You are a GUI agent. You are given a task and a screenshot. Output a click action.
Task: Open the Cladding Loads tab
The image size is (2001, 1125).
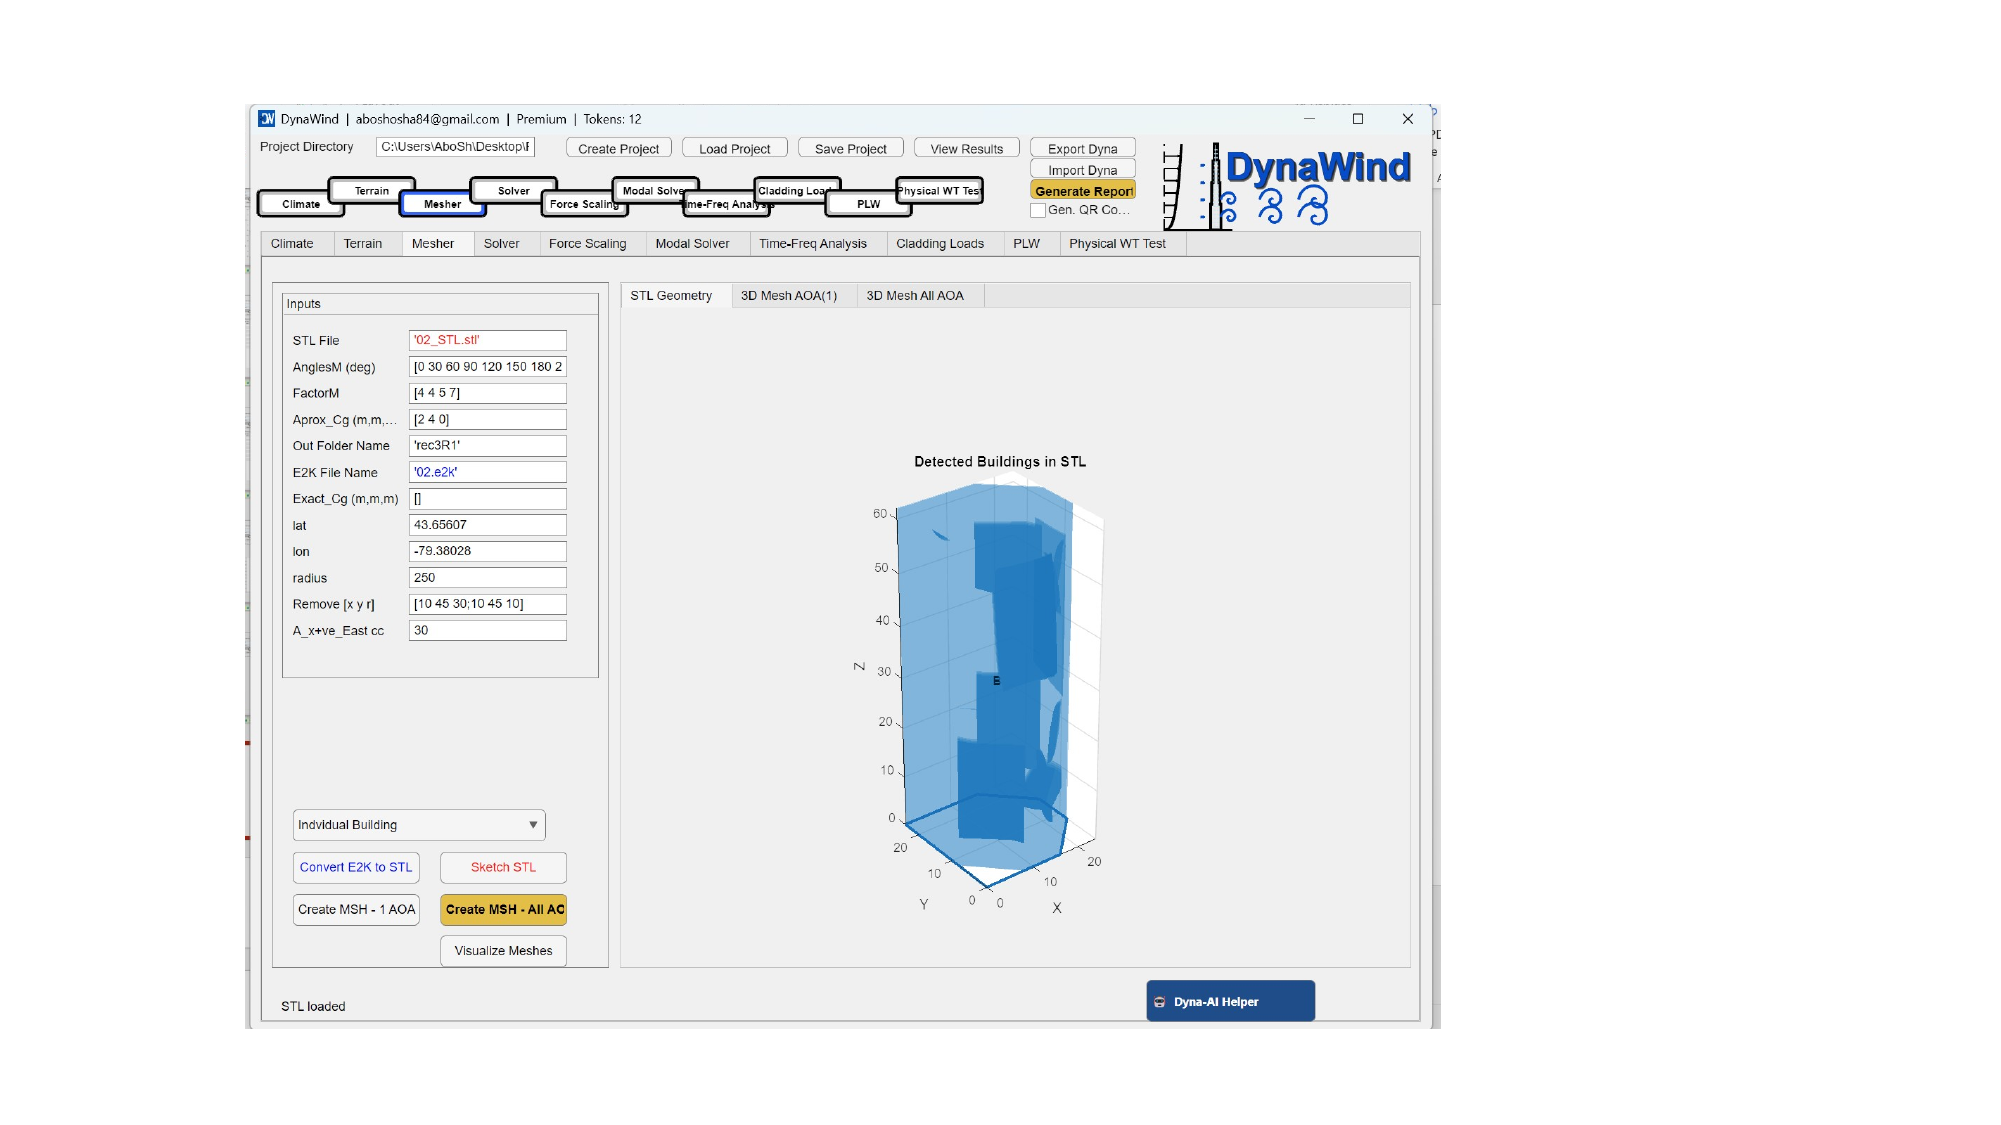pos(939,244)
